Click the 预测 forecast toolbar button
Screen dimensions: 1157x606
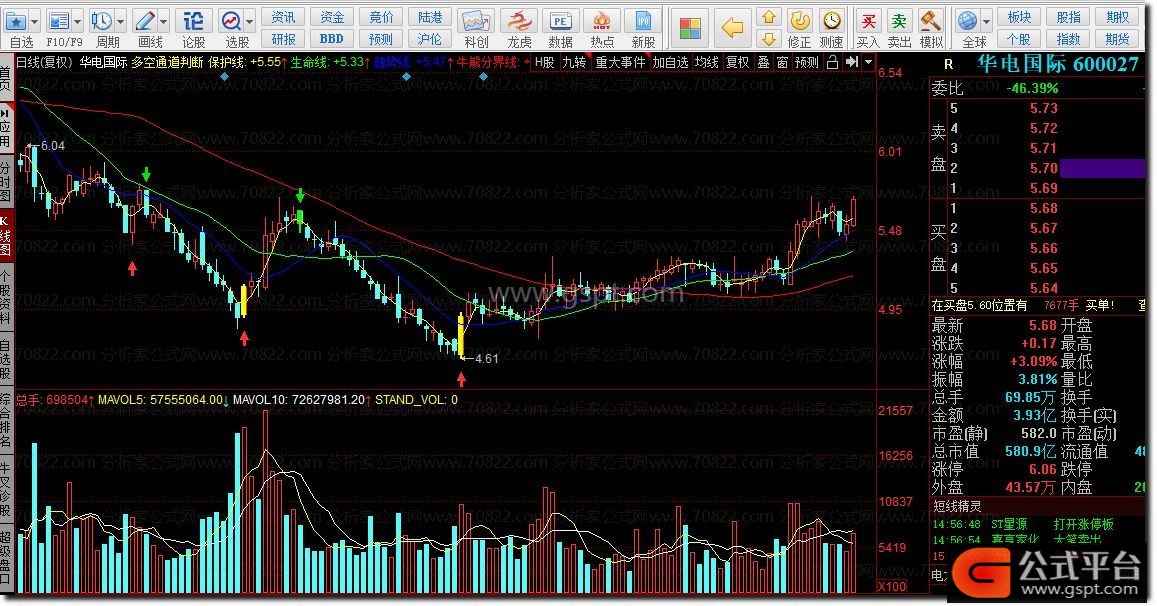381,38
